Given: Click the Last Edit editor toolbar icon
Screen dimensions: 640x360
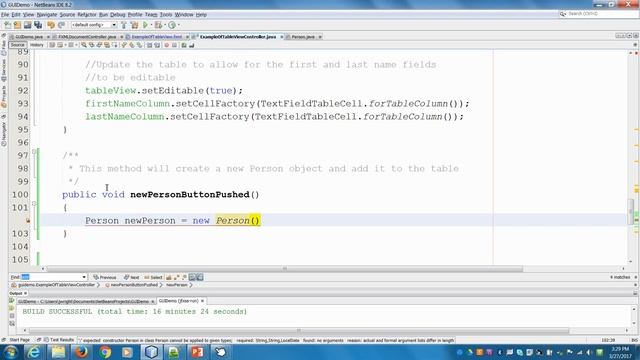Looking at the screenshot, I should click(52, 45).
